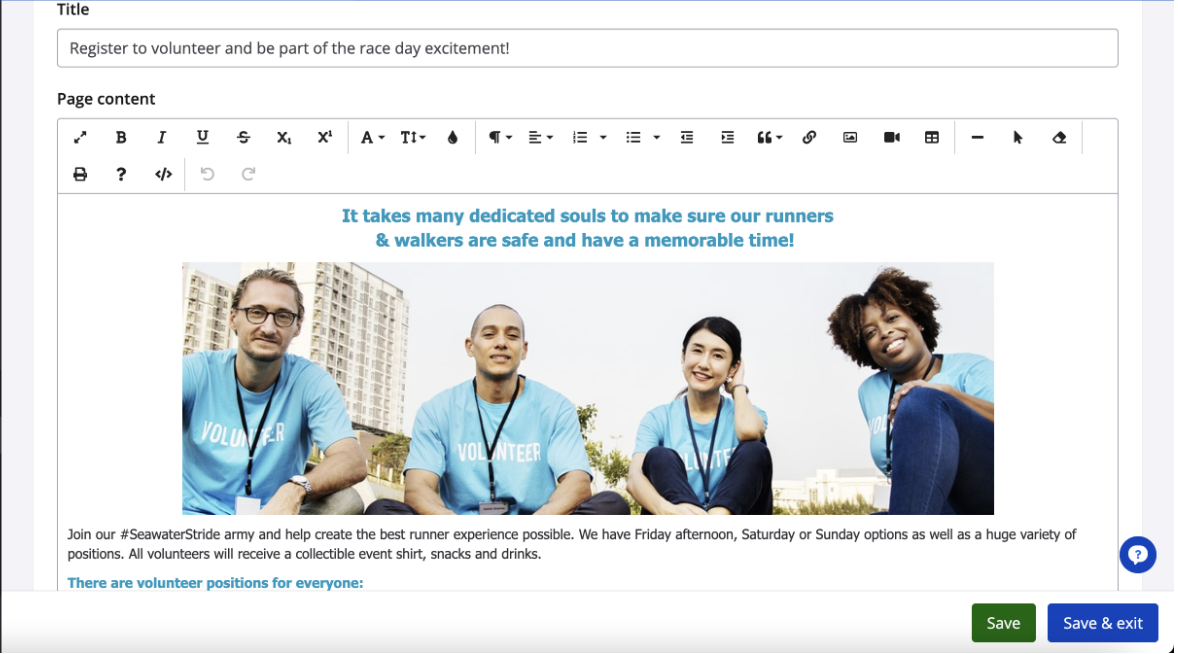The width and height of the screenshot is (1178, 654).
Task: Toggle italic text style
Action: 161,138
